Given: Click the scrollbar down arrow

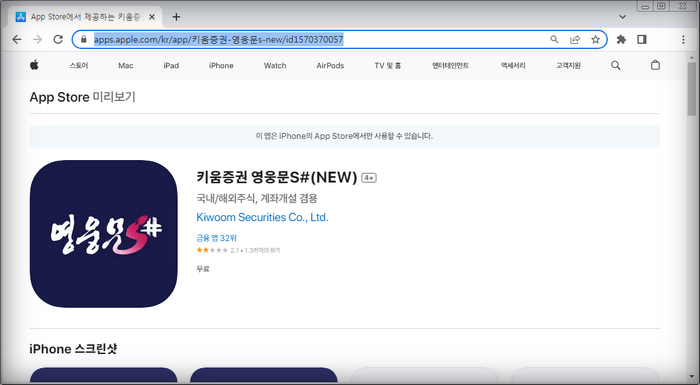Looking at the screenshot, I should pyautogui.click(x=692, y=377).
